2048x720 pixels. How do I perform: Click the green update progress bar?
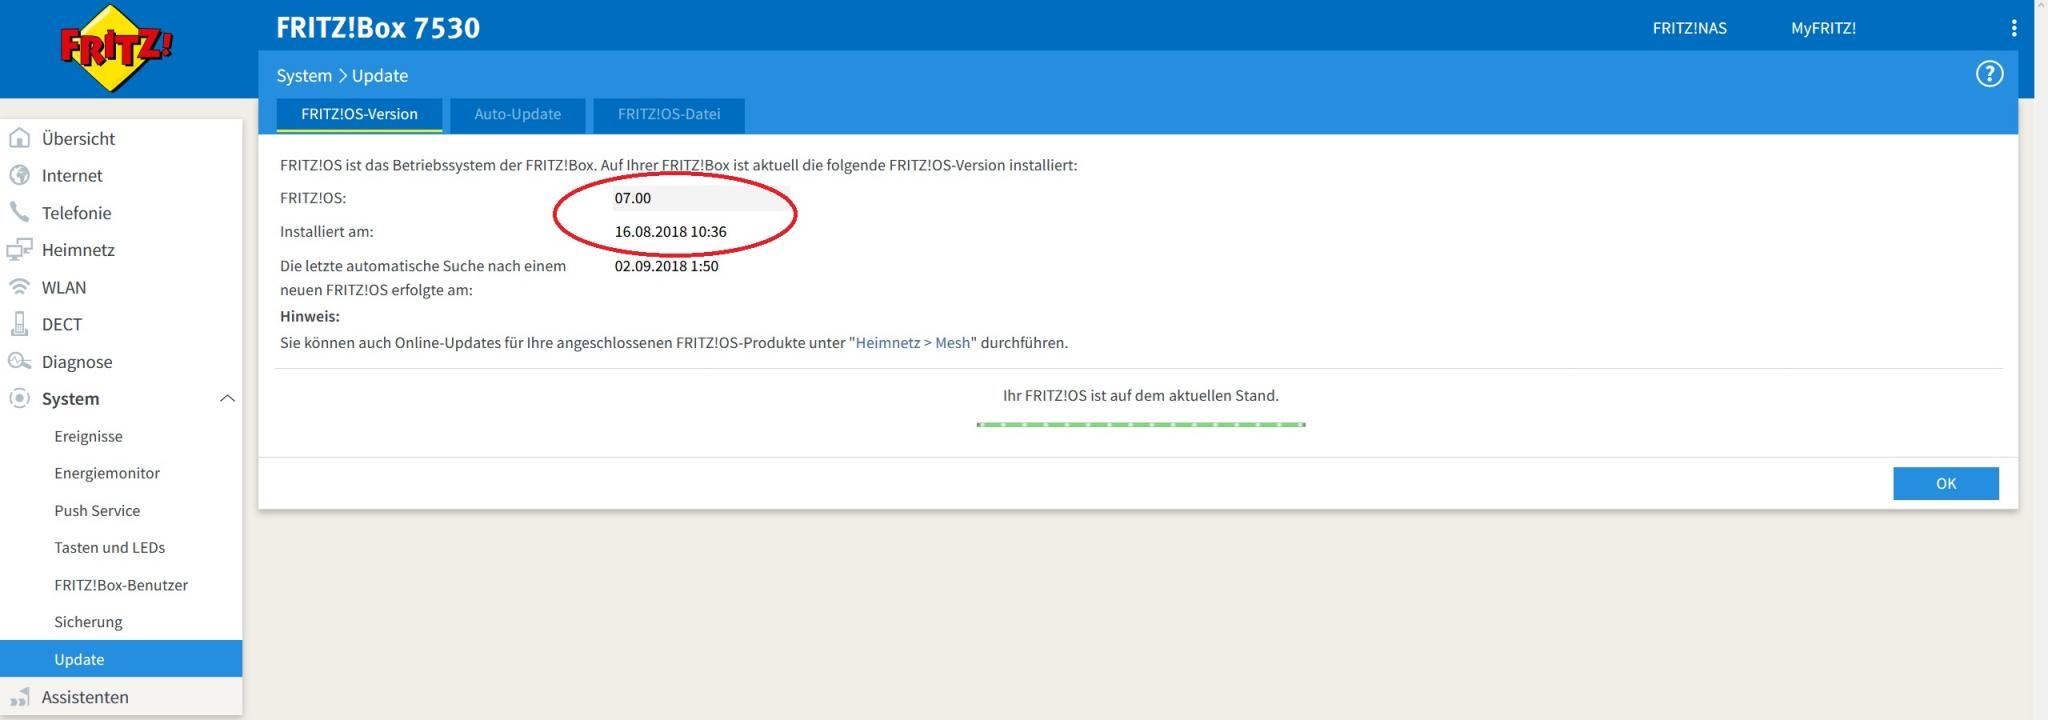(x=1141, y=424)
